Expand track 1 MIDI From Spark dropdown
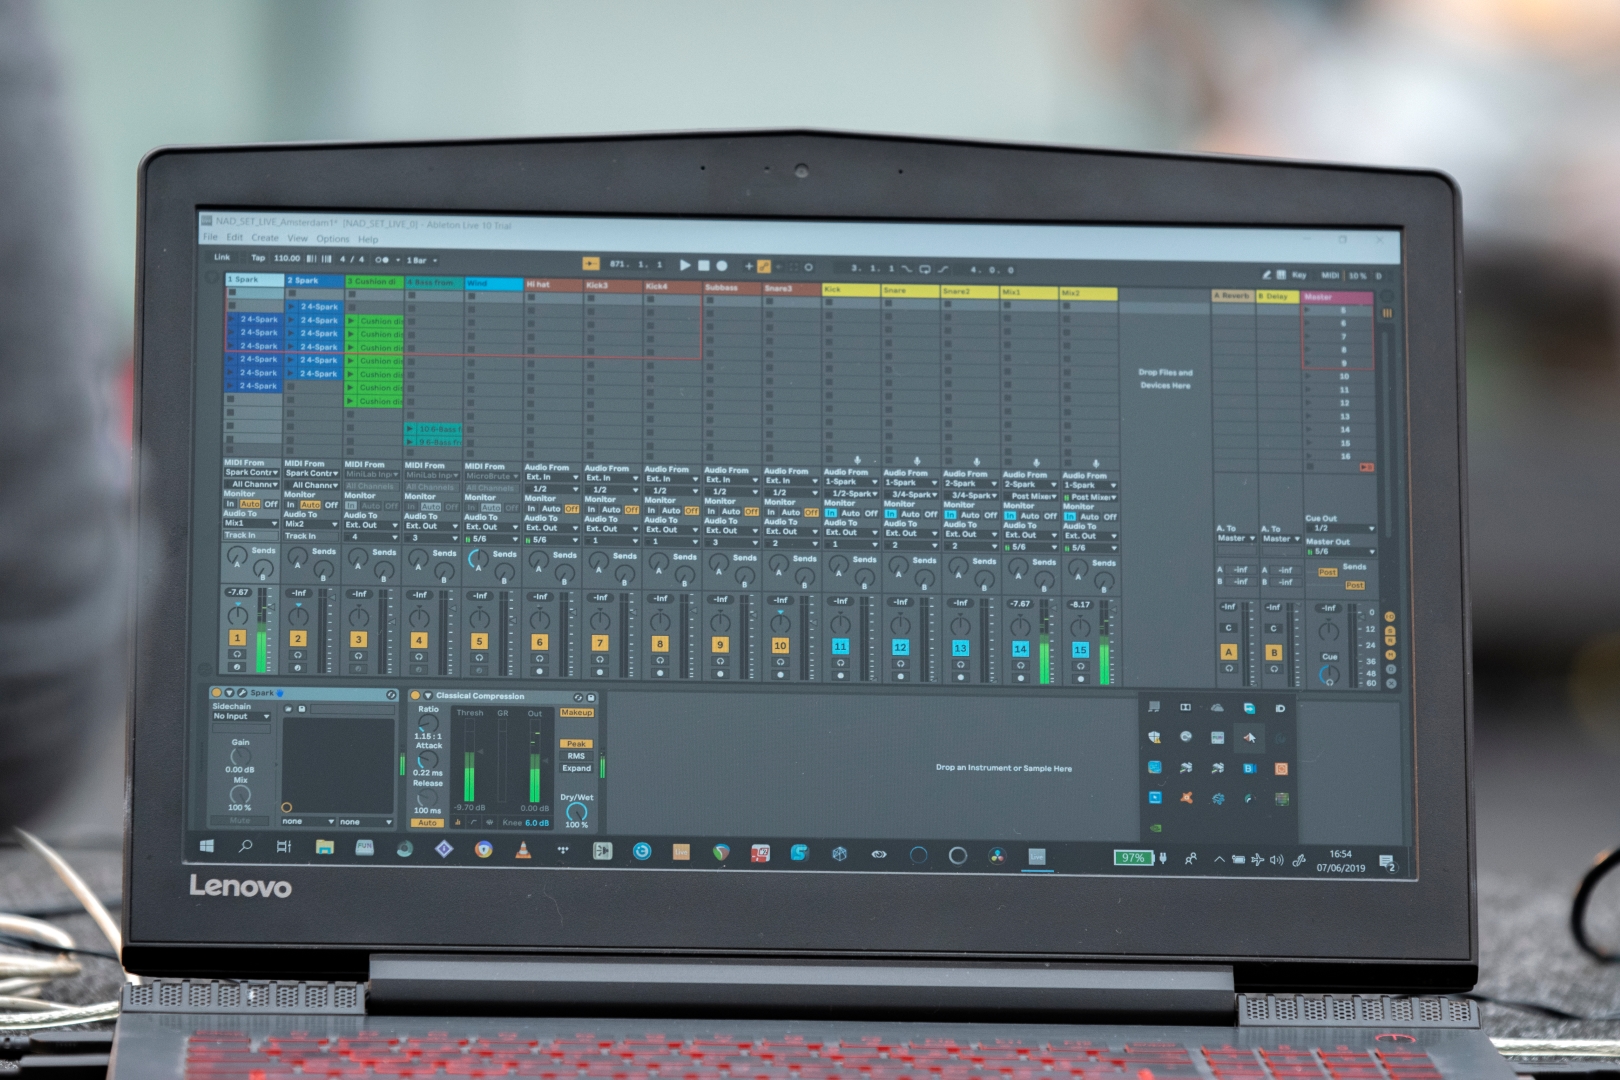The image size is (1620, 1080). pyautogui.click(x=252, y=473)
